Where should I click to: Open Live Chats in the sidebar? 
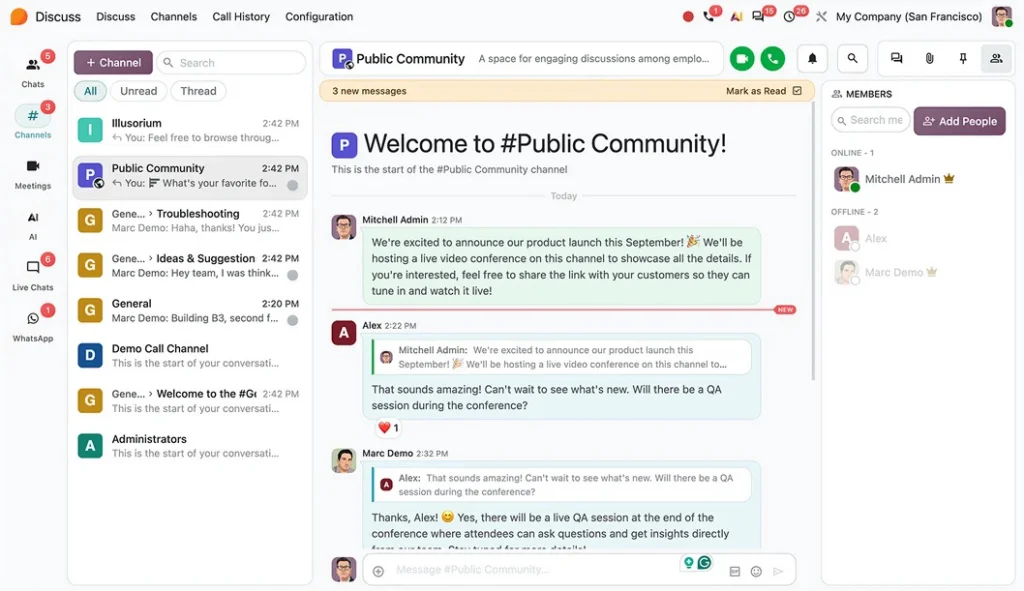33,274
